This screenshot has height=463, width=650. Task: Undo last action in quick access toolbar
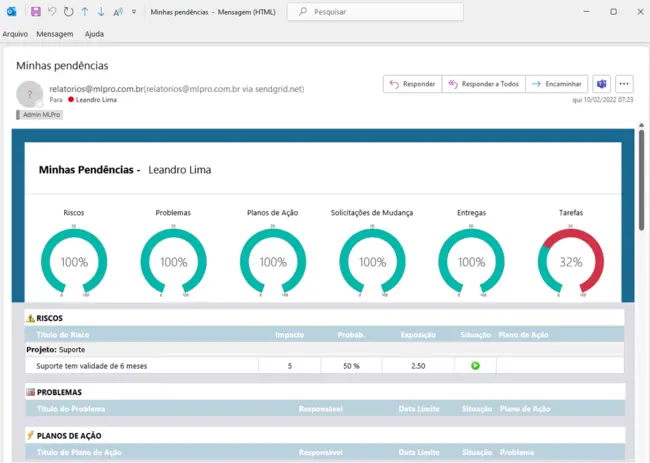point(52,12)
